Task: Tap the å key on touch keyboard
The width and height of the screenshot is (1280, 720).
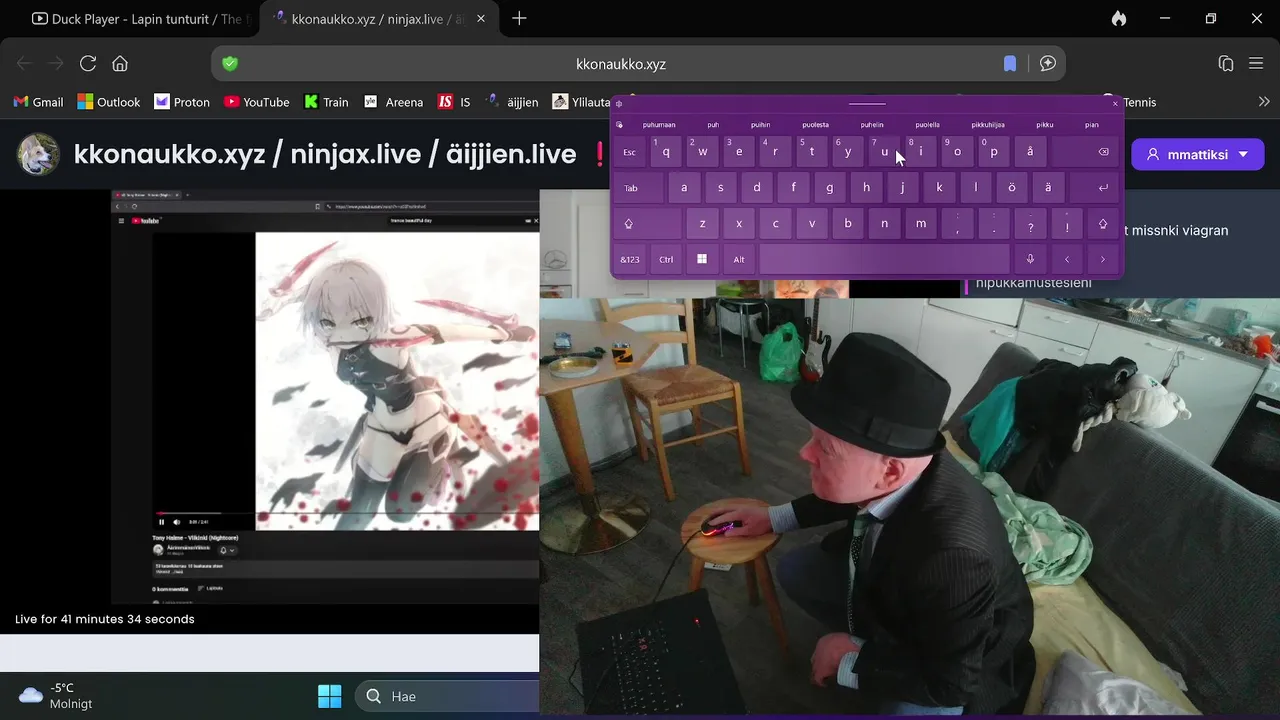Action: pyautogui.click(x=1030, y=152)
